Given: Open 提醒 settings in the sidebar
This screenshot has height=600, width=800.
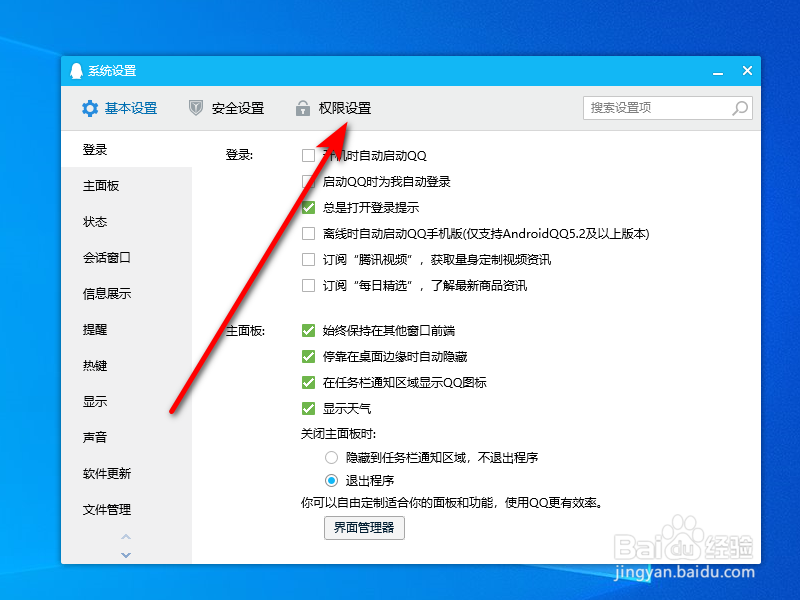Looking at the screenshot, I should (x=127, y=330).
